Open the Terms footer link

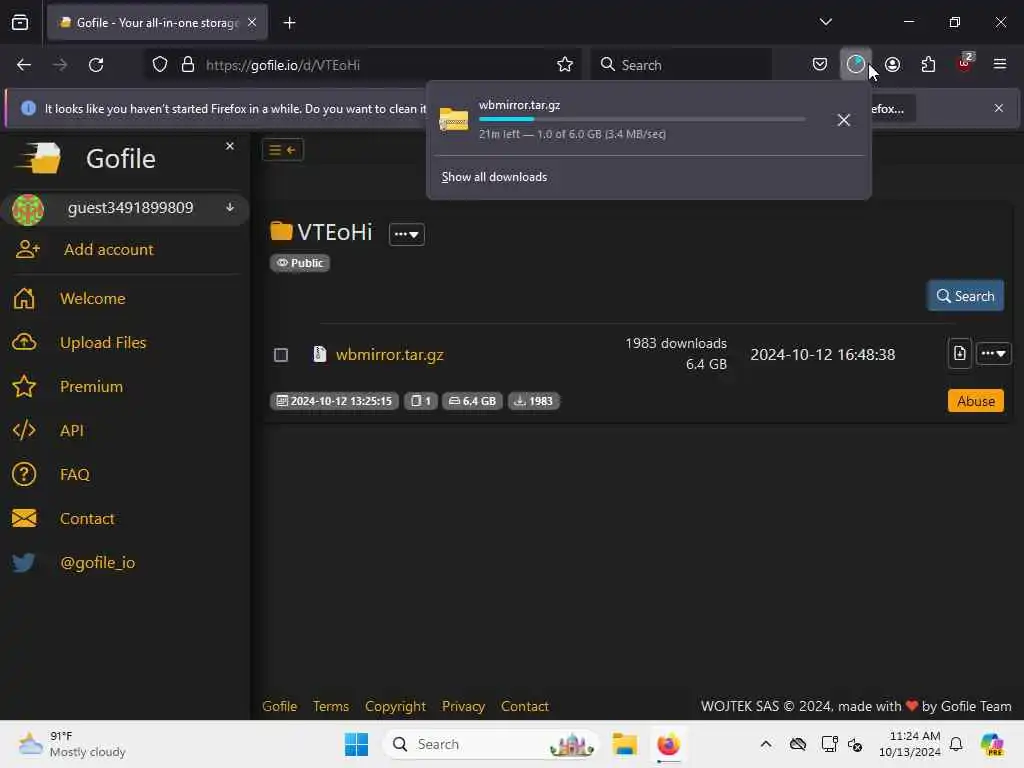(x=330, y=706)
